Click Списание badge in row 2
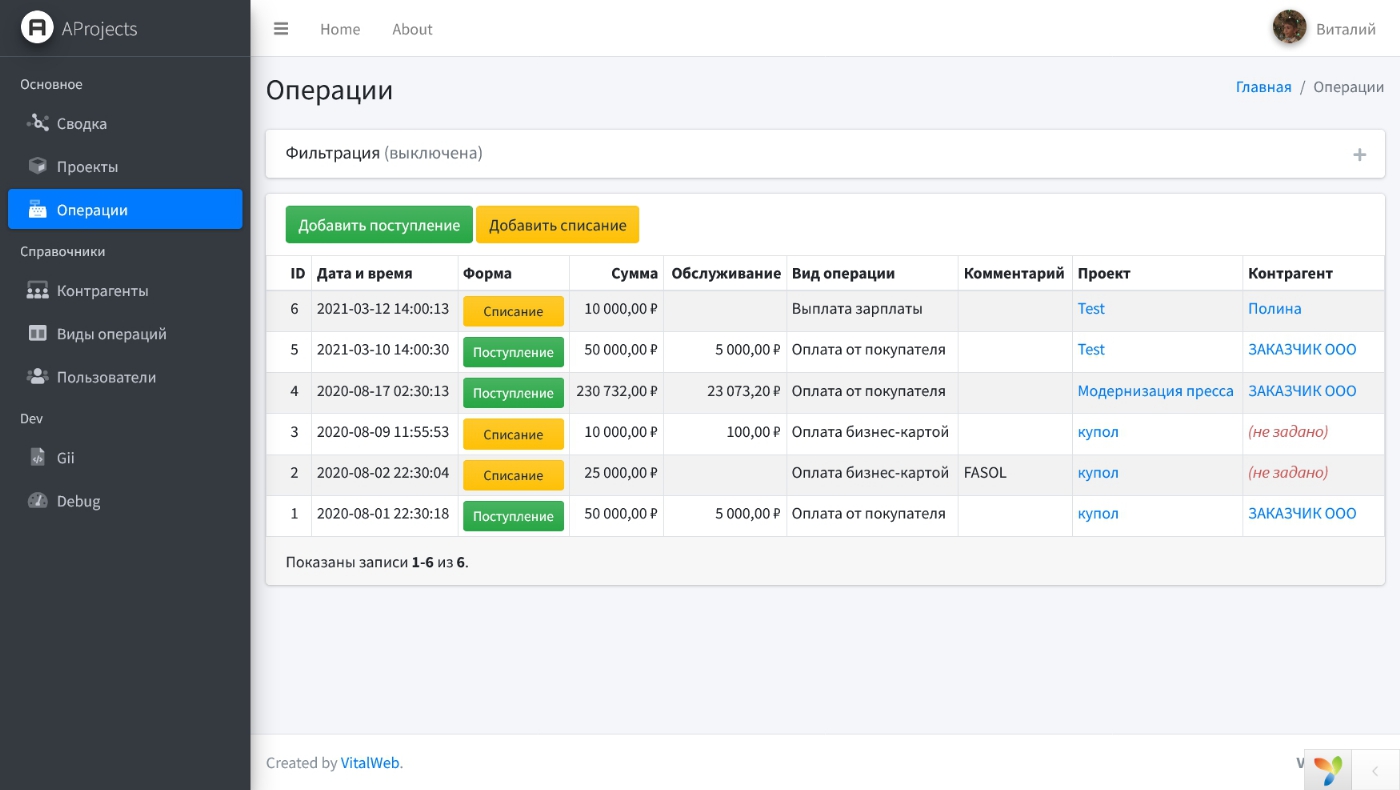Viewport: 1400px width, 790px height. tap(513, 475)
